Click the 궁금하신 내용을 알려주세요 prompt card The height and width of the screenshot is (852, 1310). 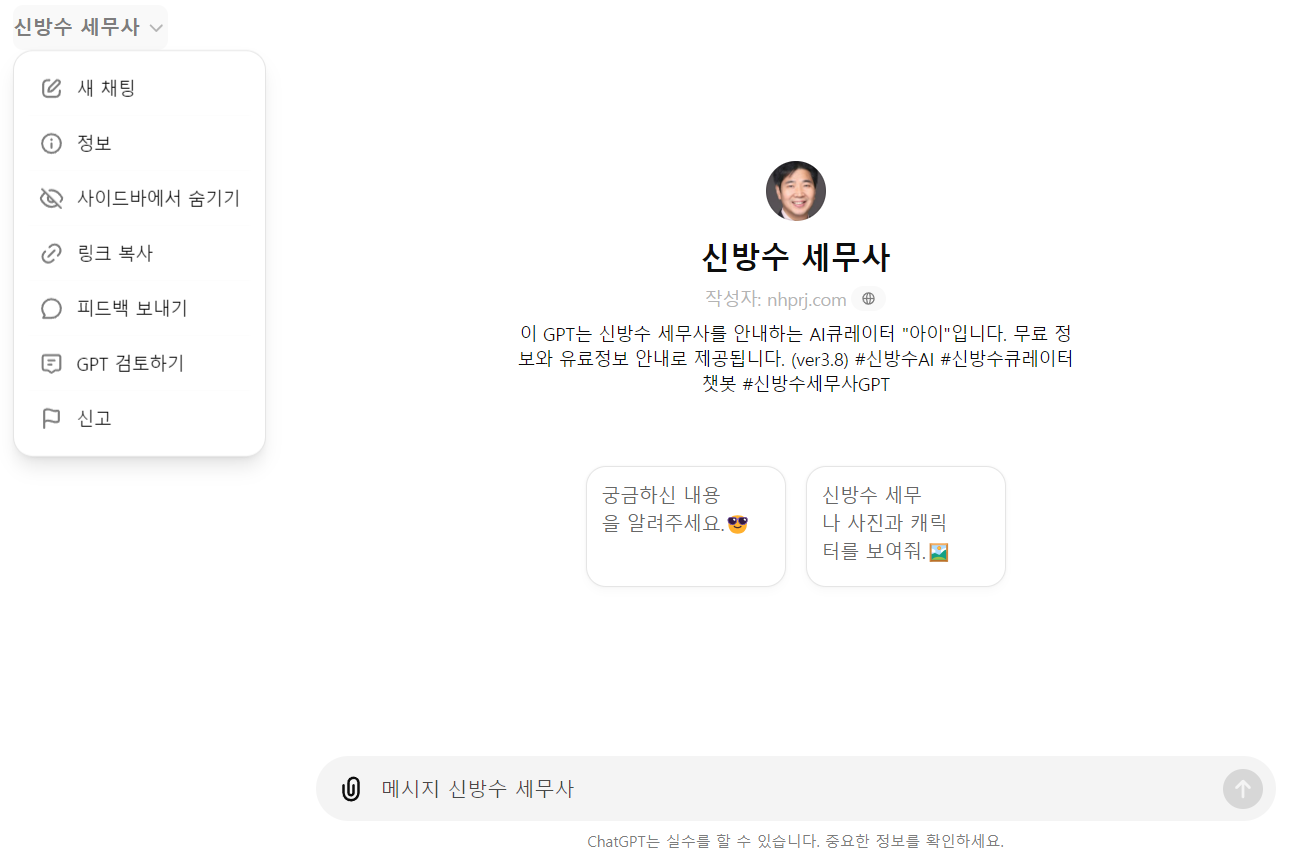tap(686, 527)
